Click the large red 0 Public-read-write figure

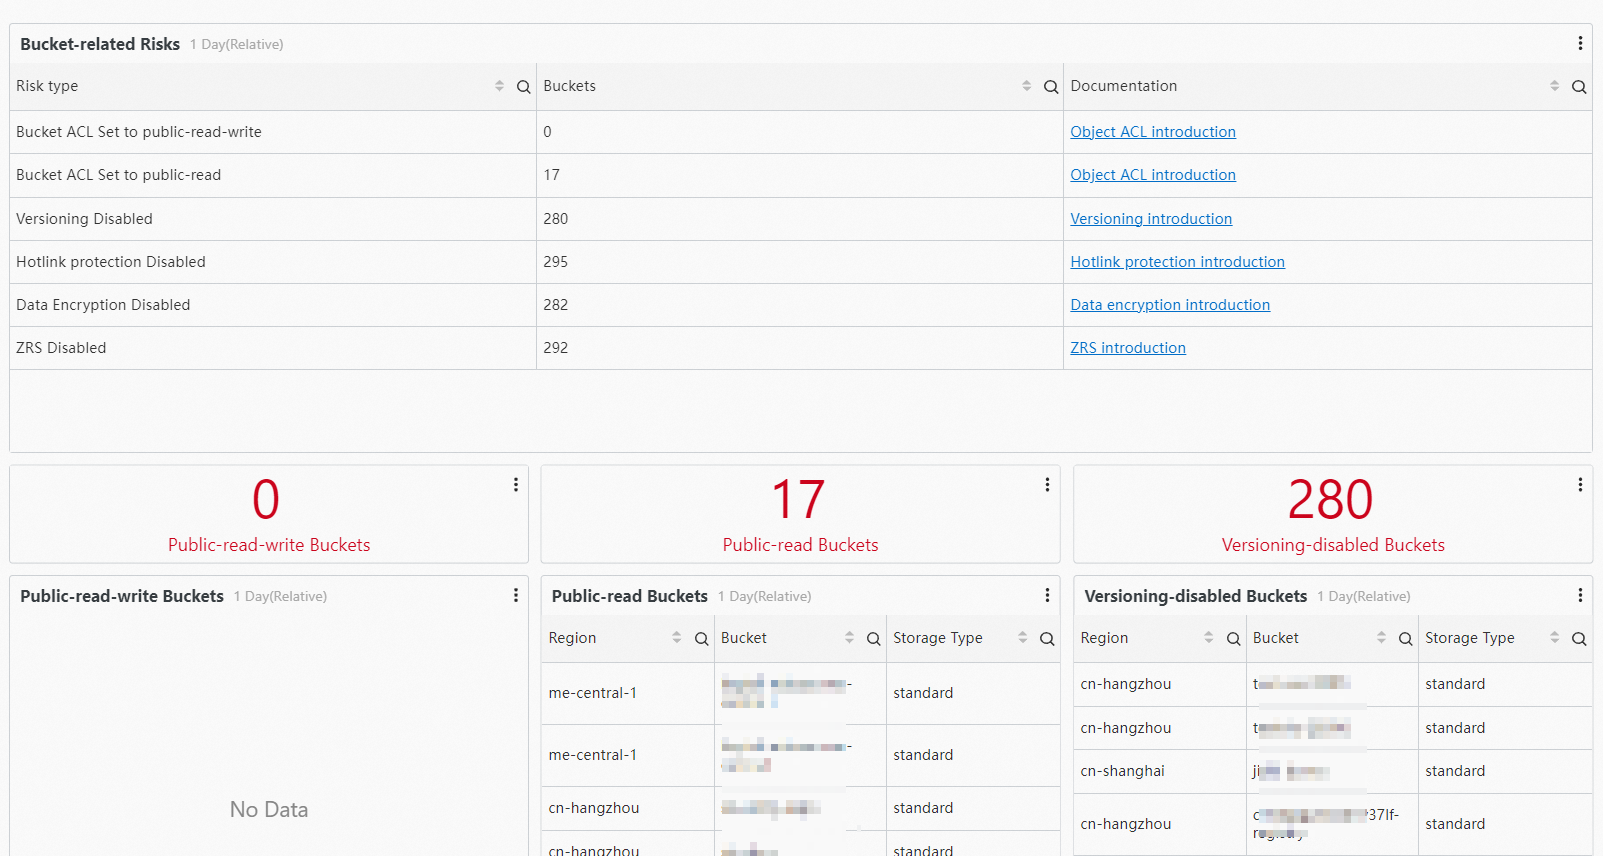pos(266,499)
